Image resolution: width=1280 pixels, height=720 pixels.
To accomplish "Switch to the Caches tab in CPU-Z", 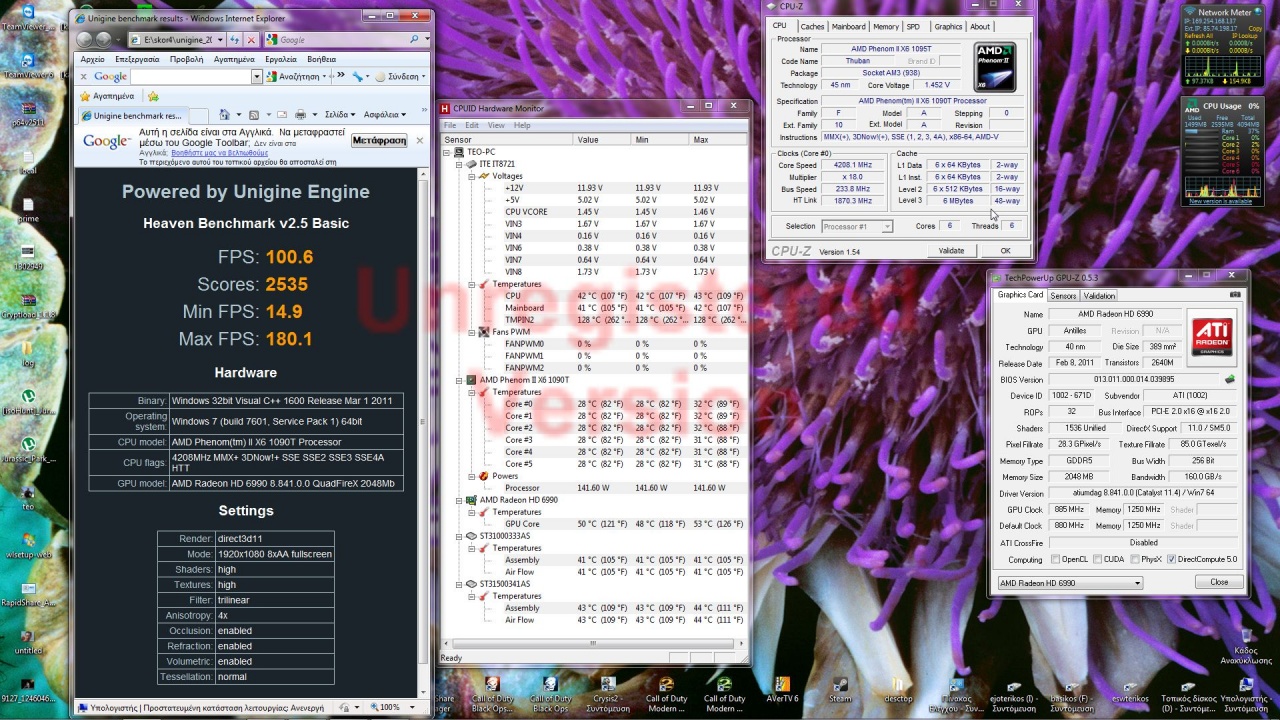I will (x=812, y=27).
